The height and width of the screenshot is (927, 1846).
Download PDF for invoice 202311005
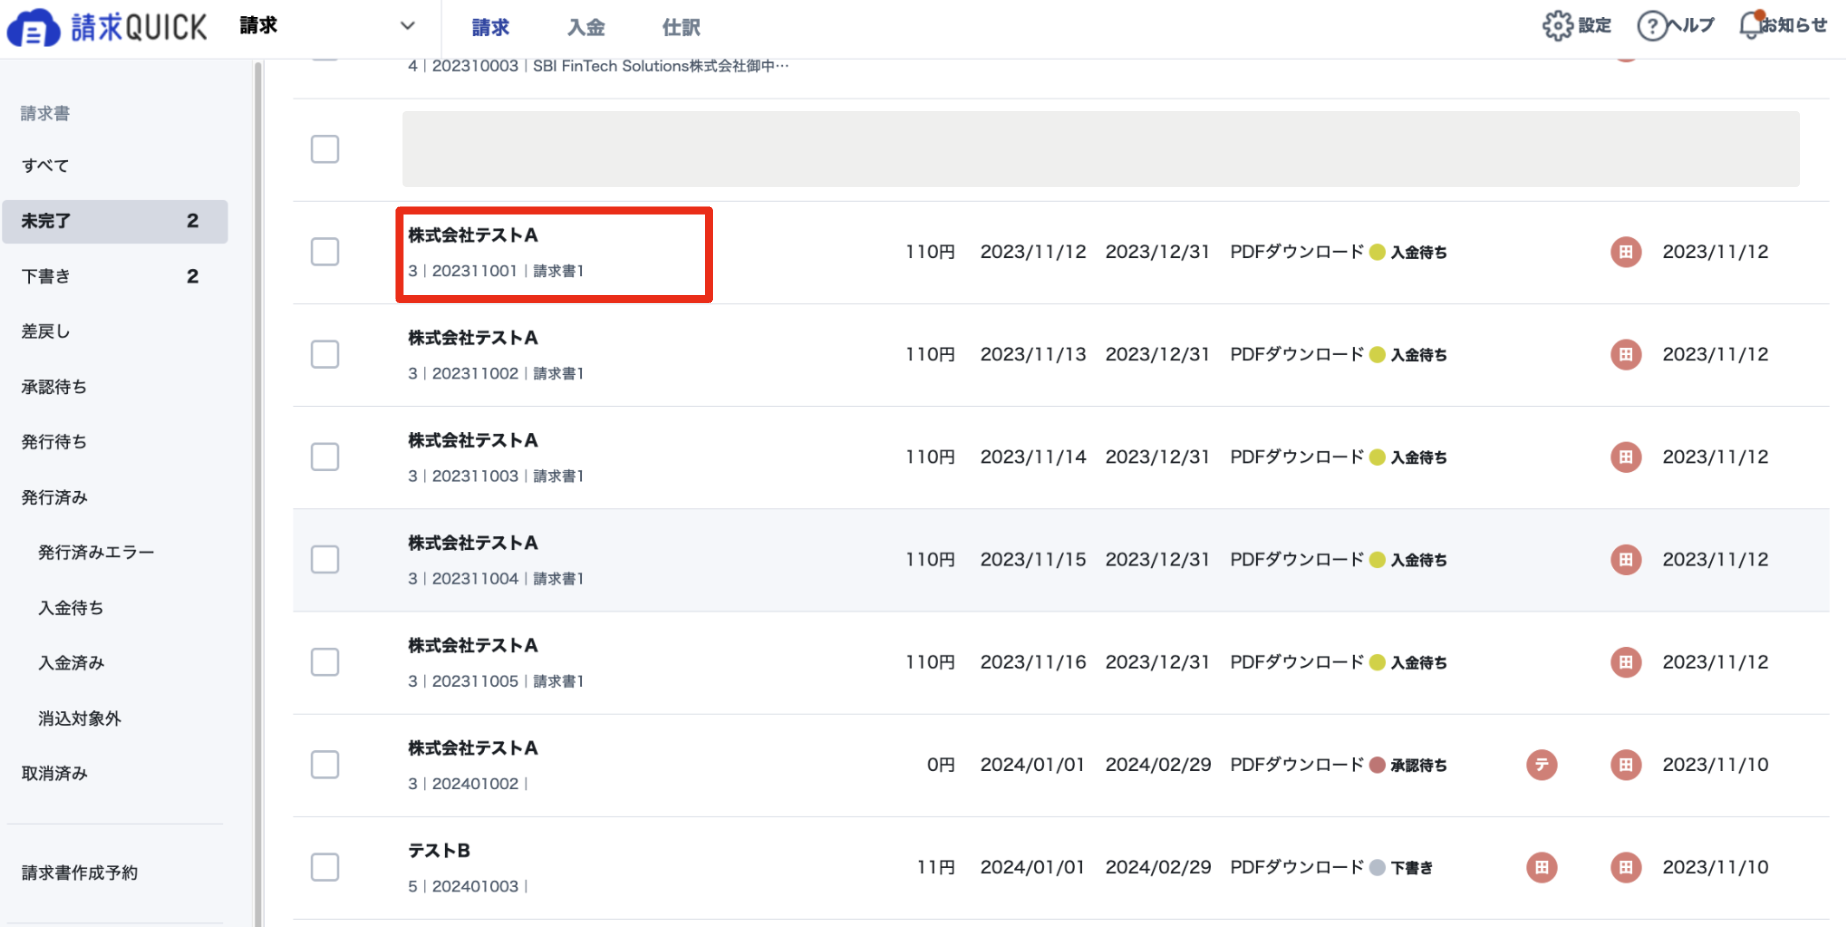[1296, 662]
